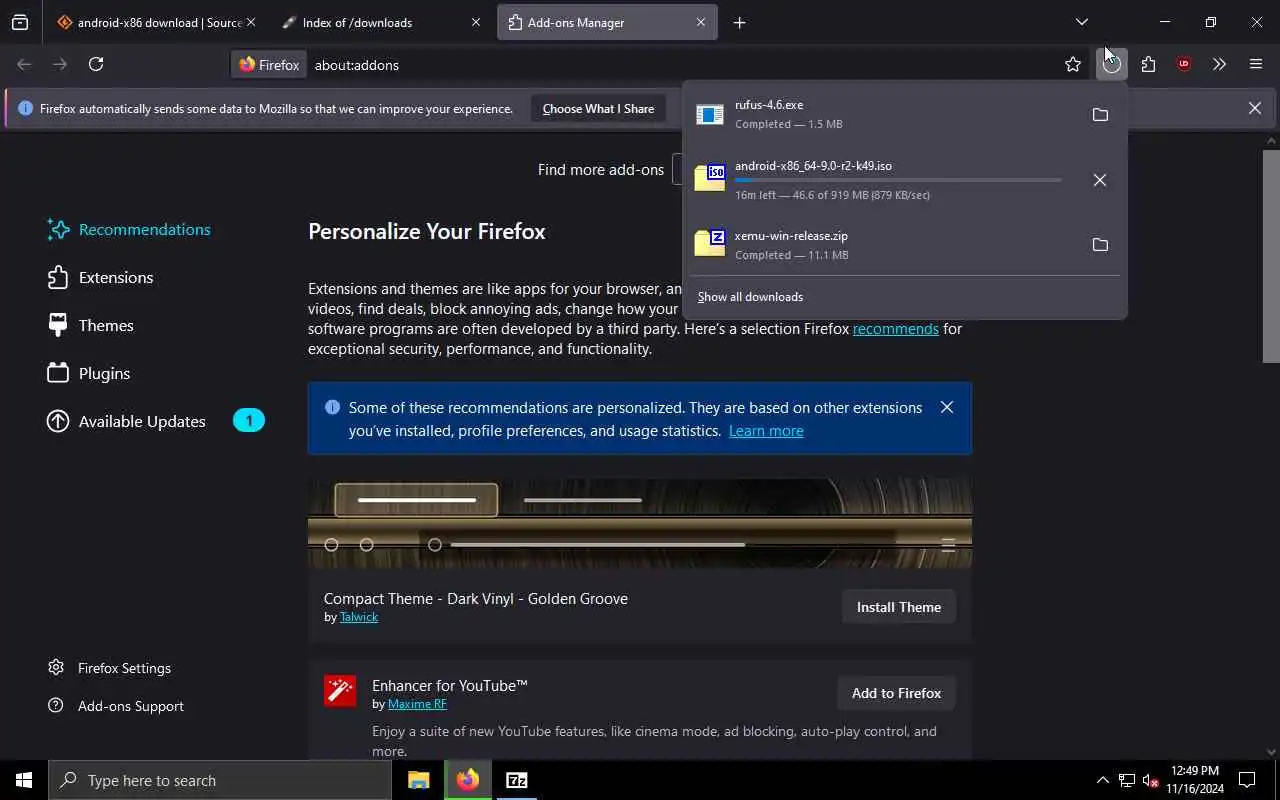Open theme author Talwick link
The width and height of the screenshot is (1280, 800).
[359, 617]
